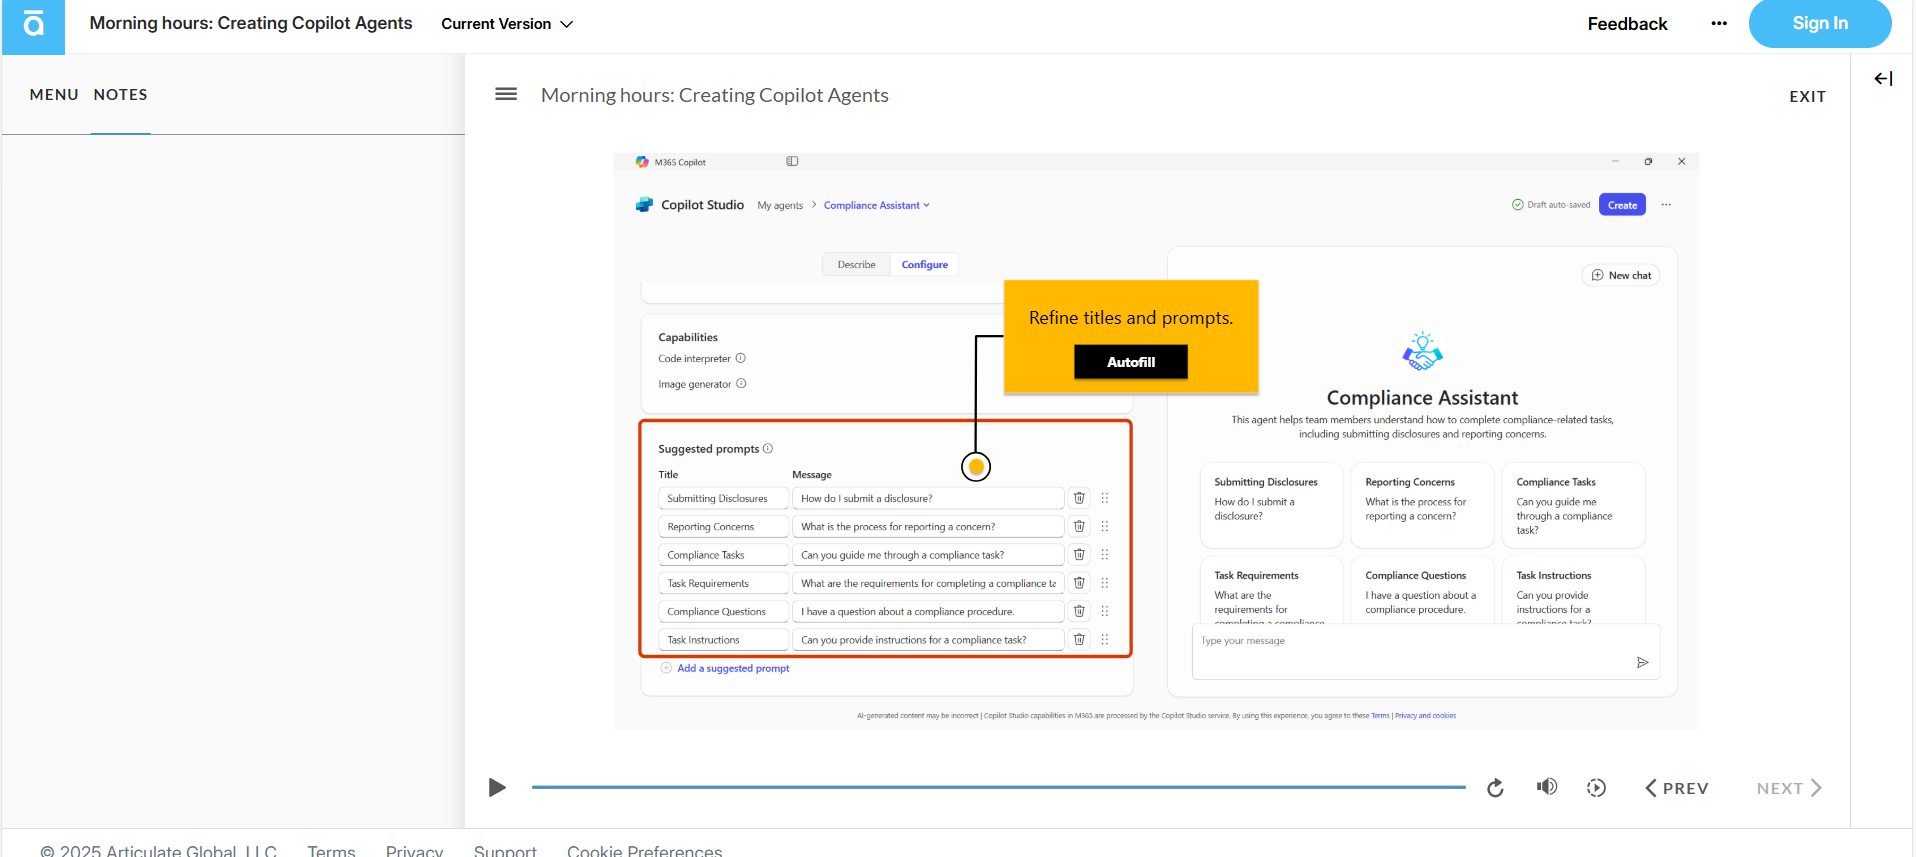Open the Feedback link

tap(1627, 24)
